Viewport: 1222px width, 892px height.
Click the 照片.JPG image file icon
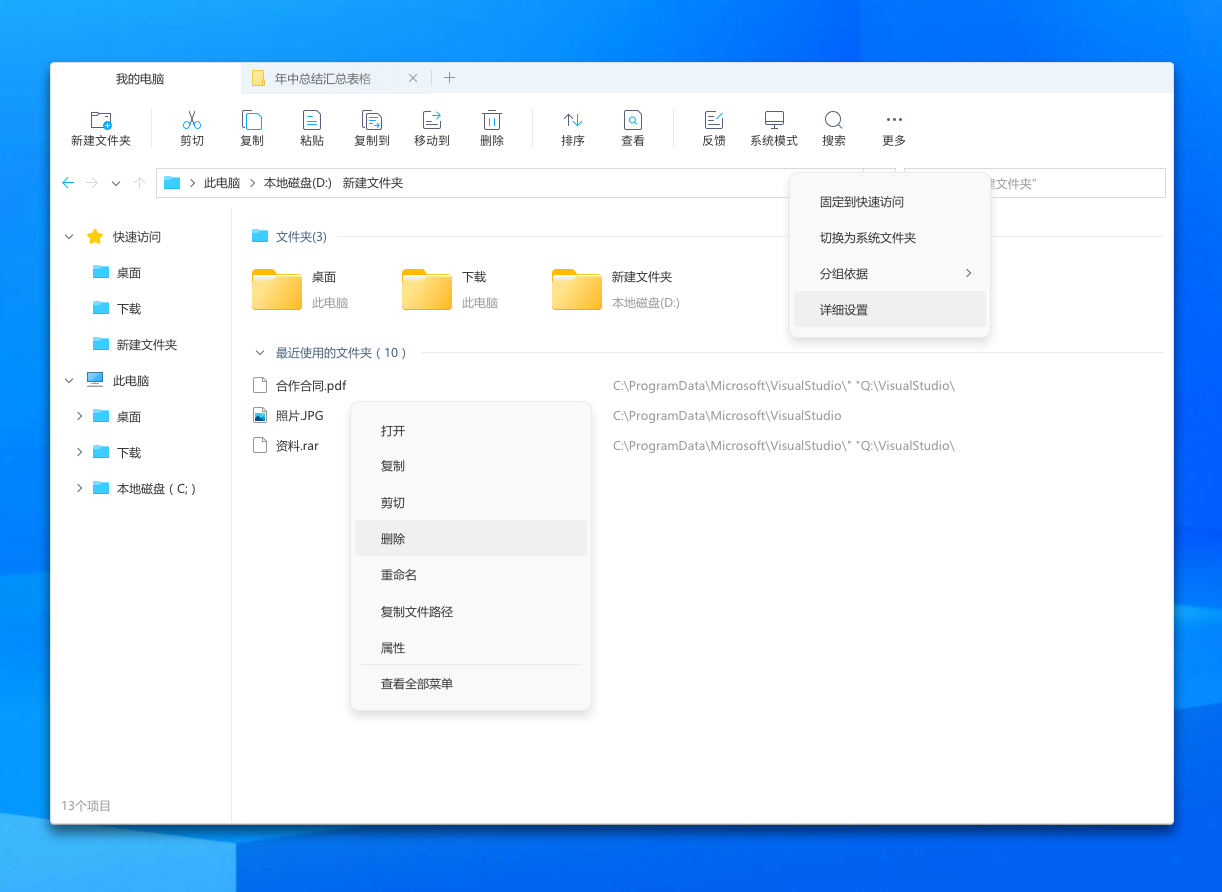pyautogui.click(x=260, y=415)
